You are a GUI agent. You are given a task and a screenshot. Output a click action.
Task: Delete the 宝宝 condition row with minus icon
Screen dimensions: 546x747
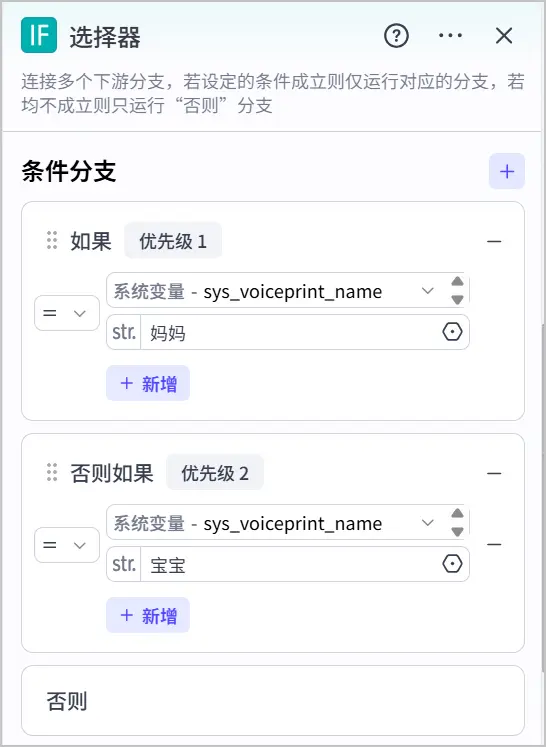point(494,544)
